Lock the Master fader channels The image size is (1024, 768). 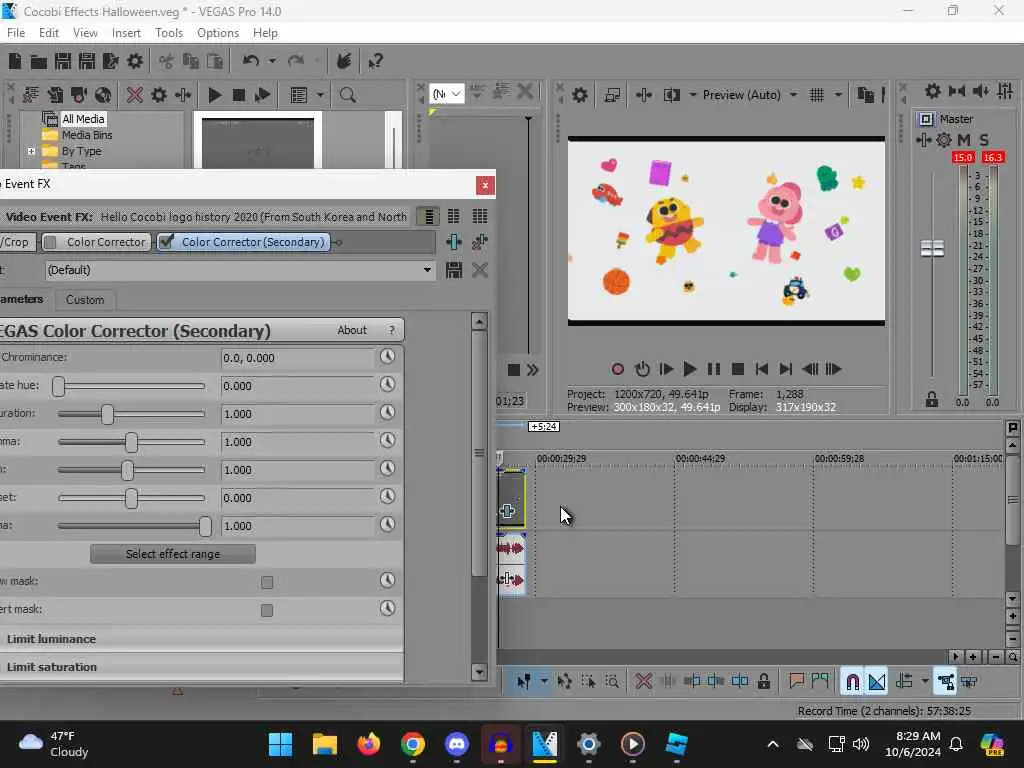[x=932, y=400]
